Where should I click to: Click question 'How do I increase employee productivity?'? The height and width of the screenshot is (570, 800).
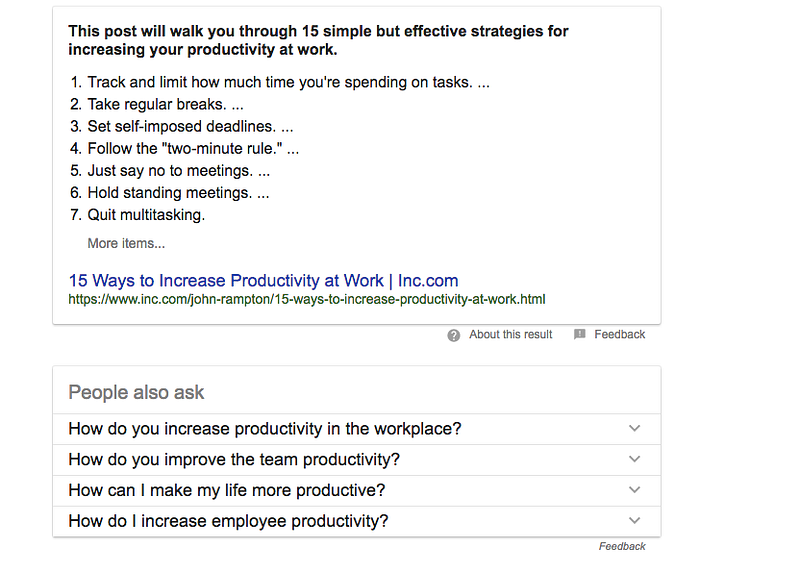[x=228, y=521]
